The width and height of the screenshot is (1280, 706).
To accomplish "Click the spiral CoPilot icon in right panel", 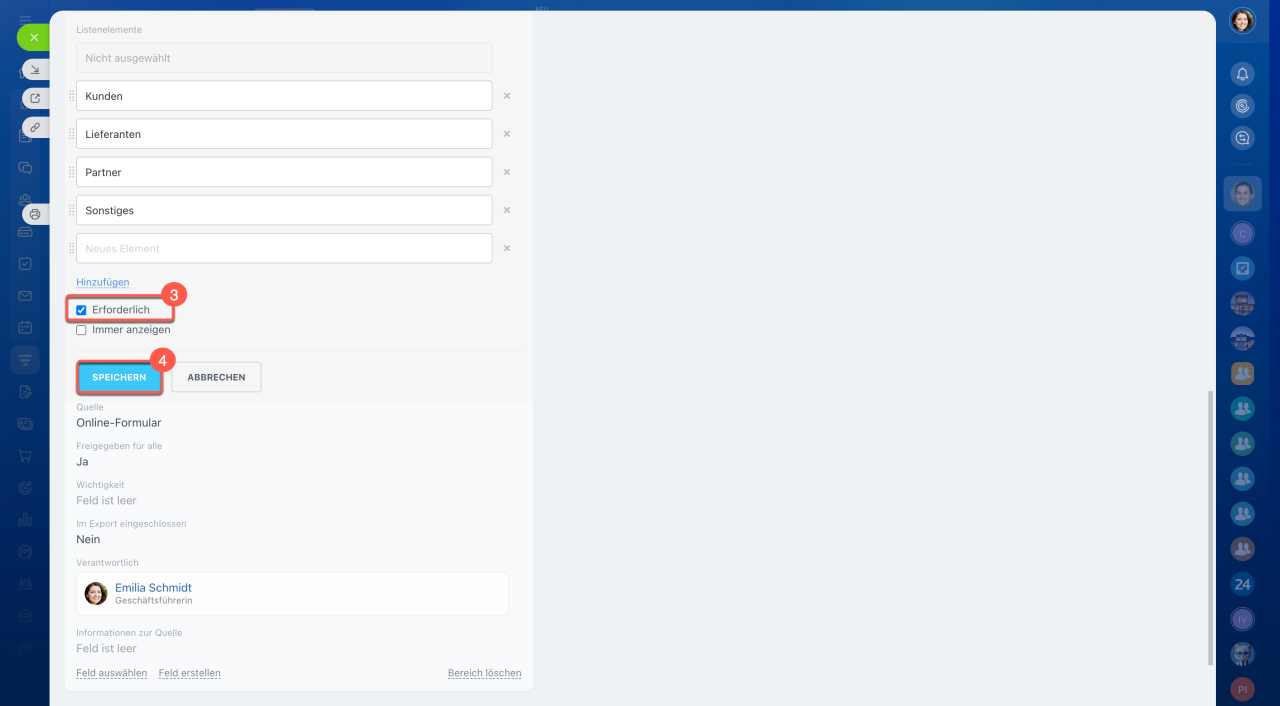I will 1242,106.
